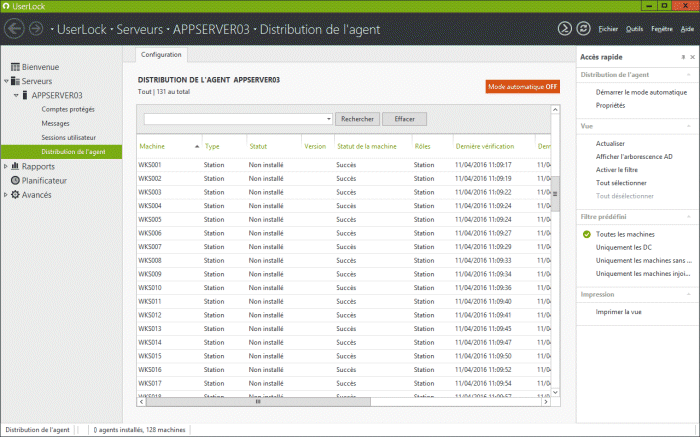Click the APPSERVER03 server icon
Viewport: 700px width, 437px height.
pos(25,95)
